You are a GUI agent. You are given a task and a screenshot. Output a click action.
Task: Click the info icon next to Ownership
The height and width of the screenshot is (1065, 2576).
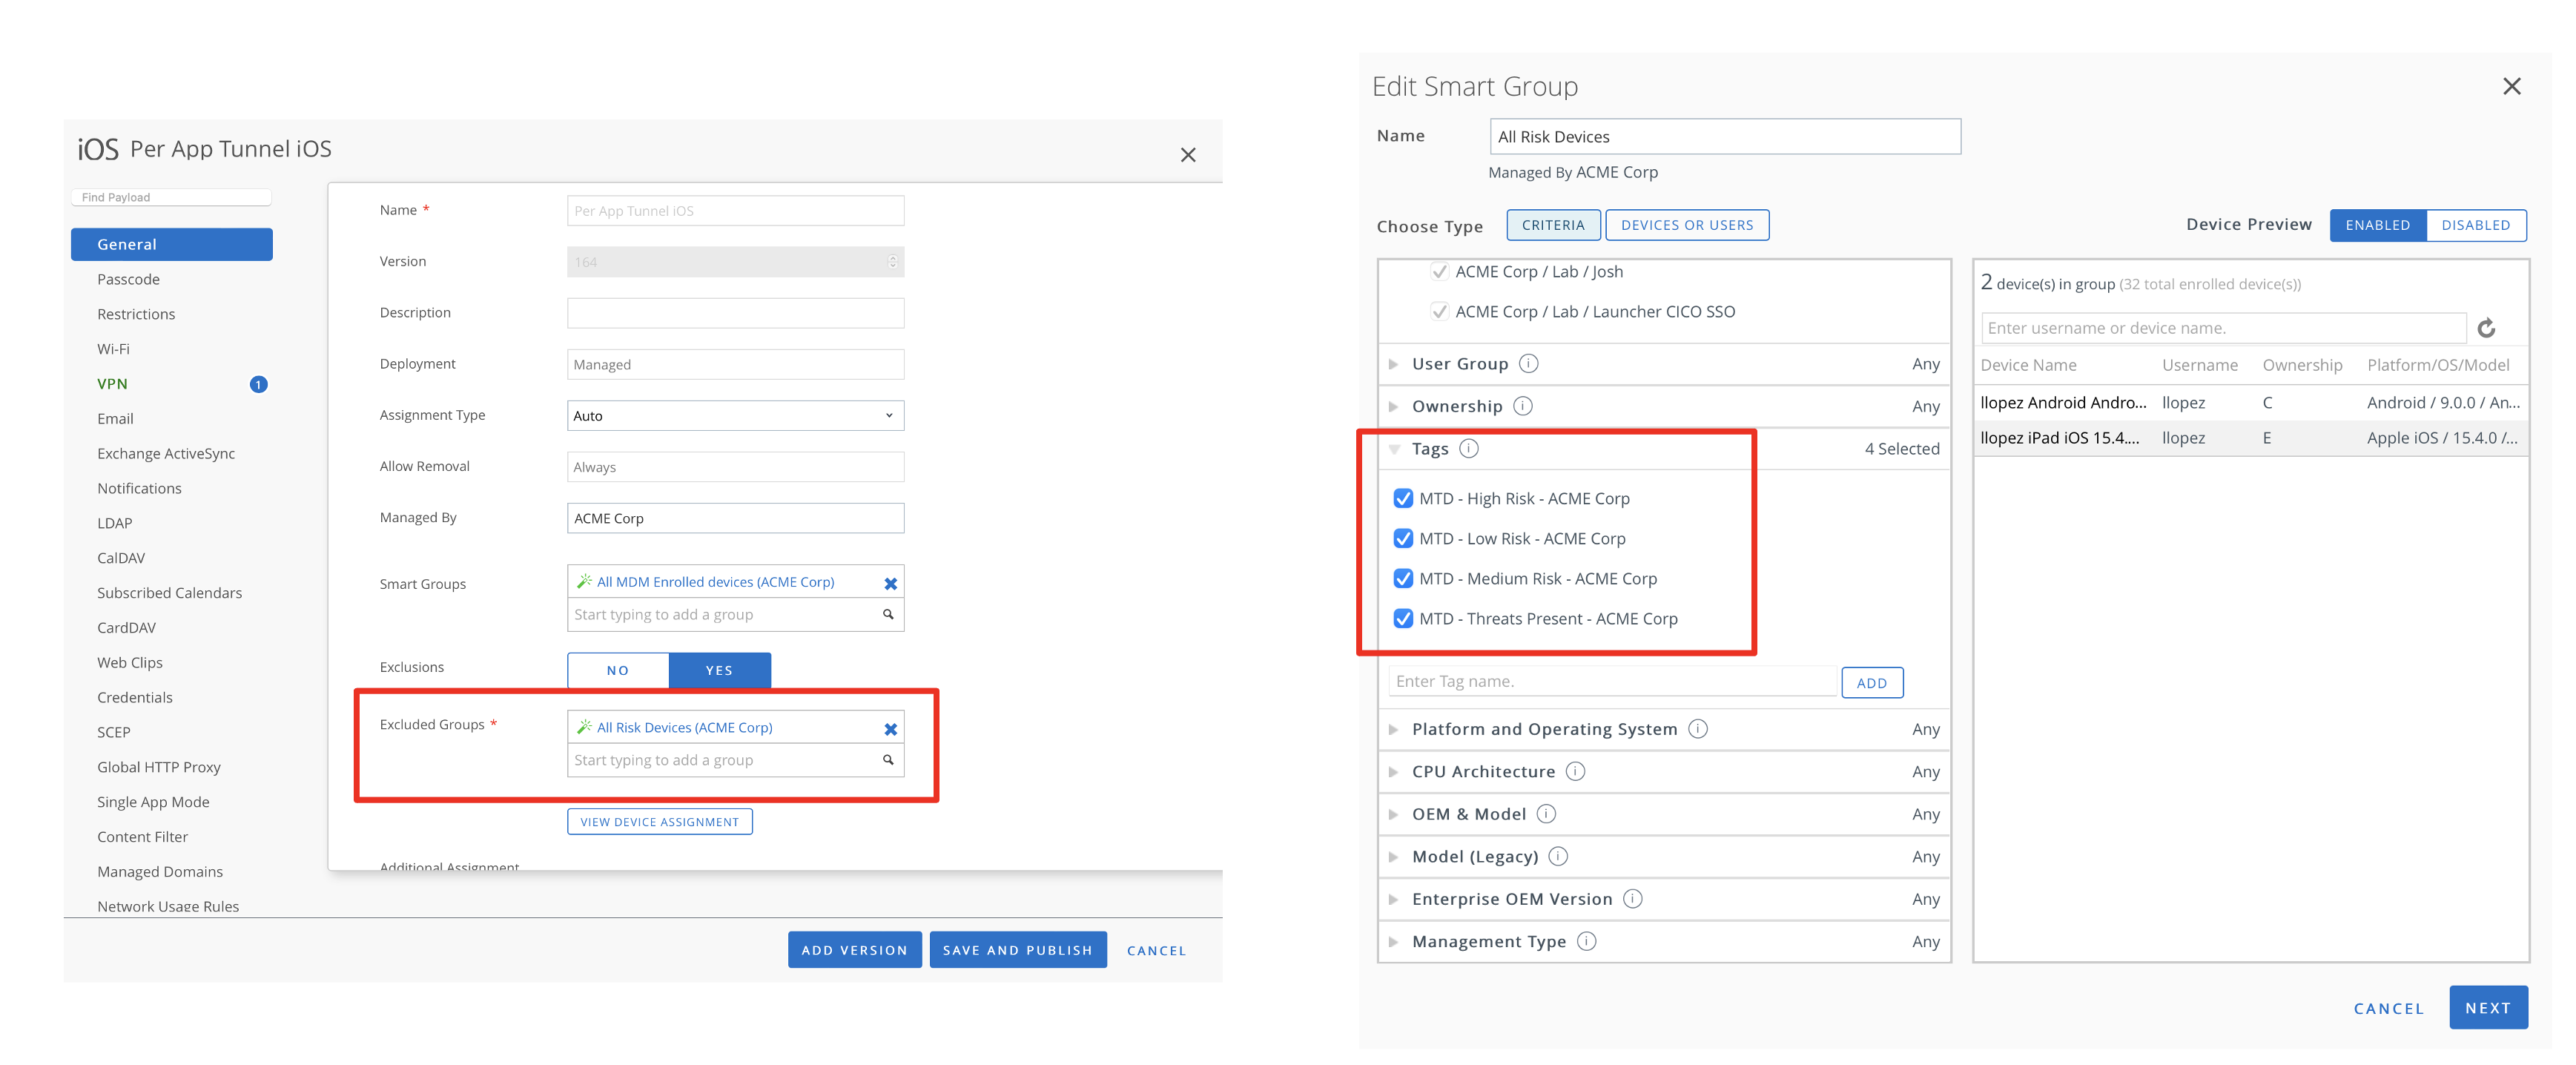(x=1524, y=406)
